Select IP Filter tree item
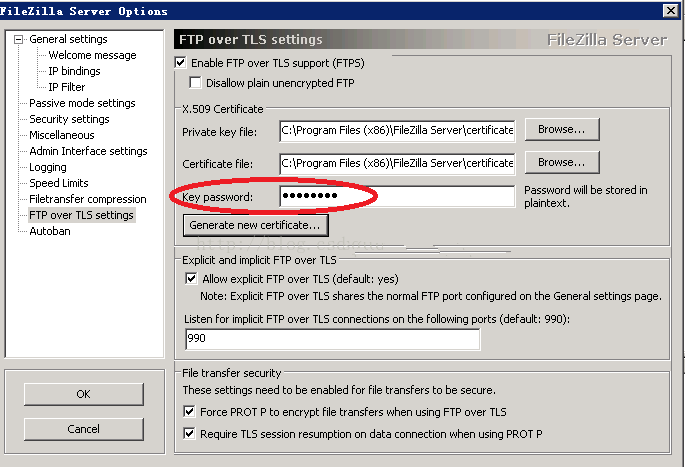This screenshot has width=685, height=467. point(66,87)
